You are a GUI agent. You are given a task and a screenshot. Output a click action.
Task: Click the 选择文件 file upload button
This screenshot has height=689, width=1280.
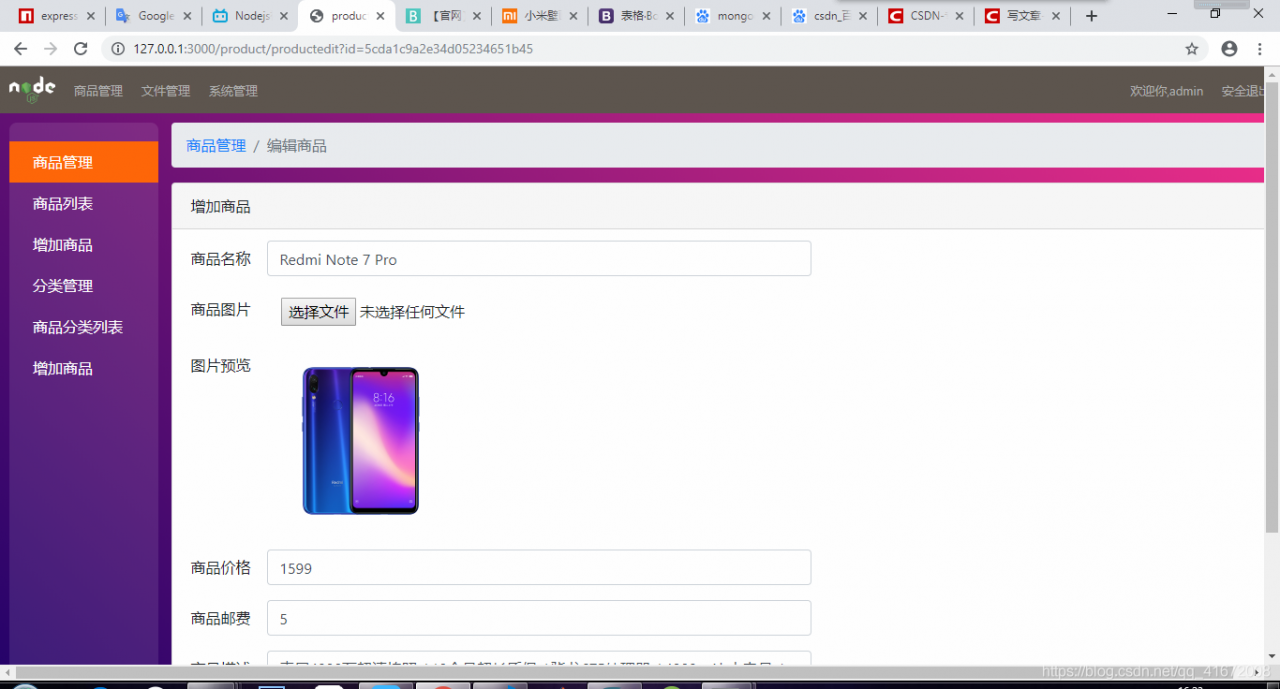pyautogui.click(x=318, y=312)
